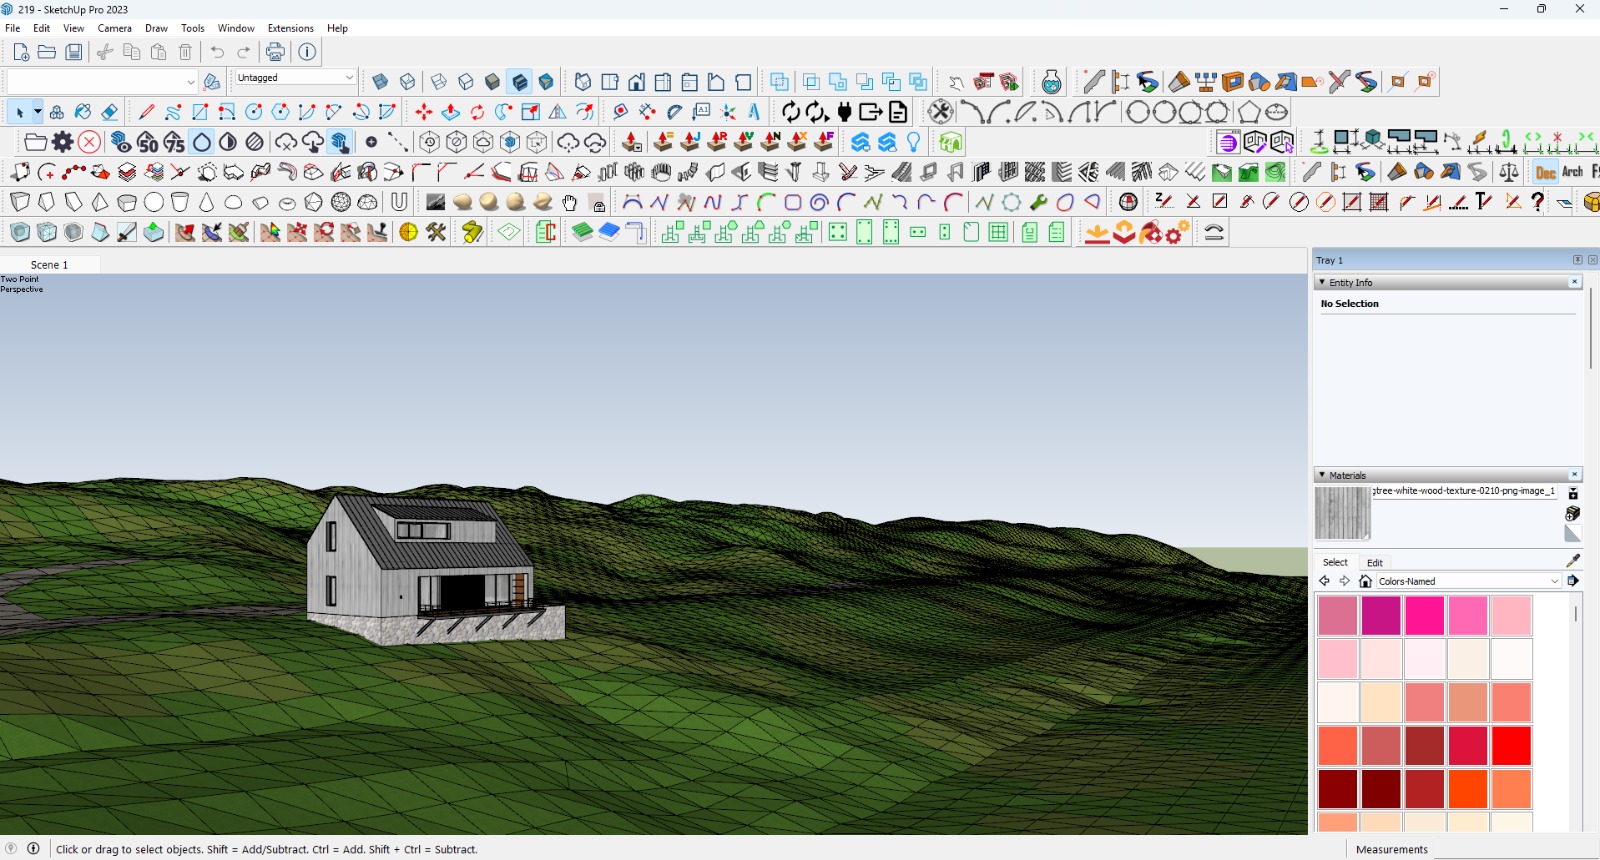Select the Eraser tool
The height and width of the screenshot is (860, 1600).
point(110,112)
